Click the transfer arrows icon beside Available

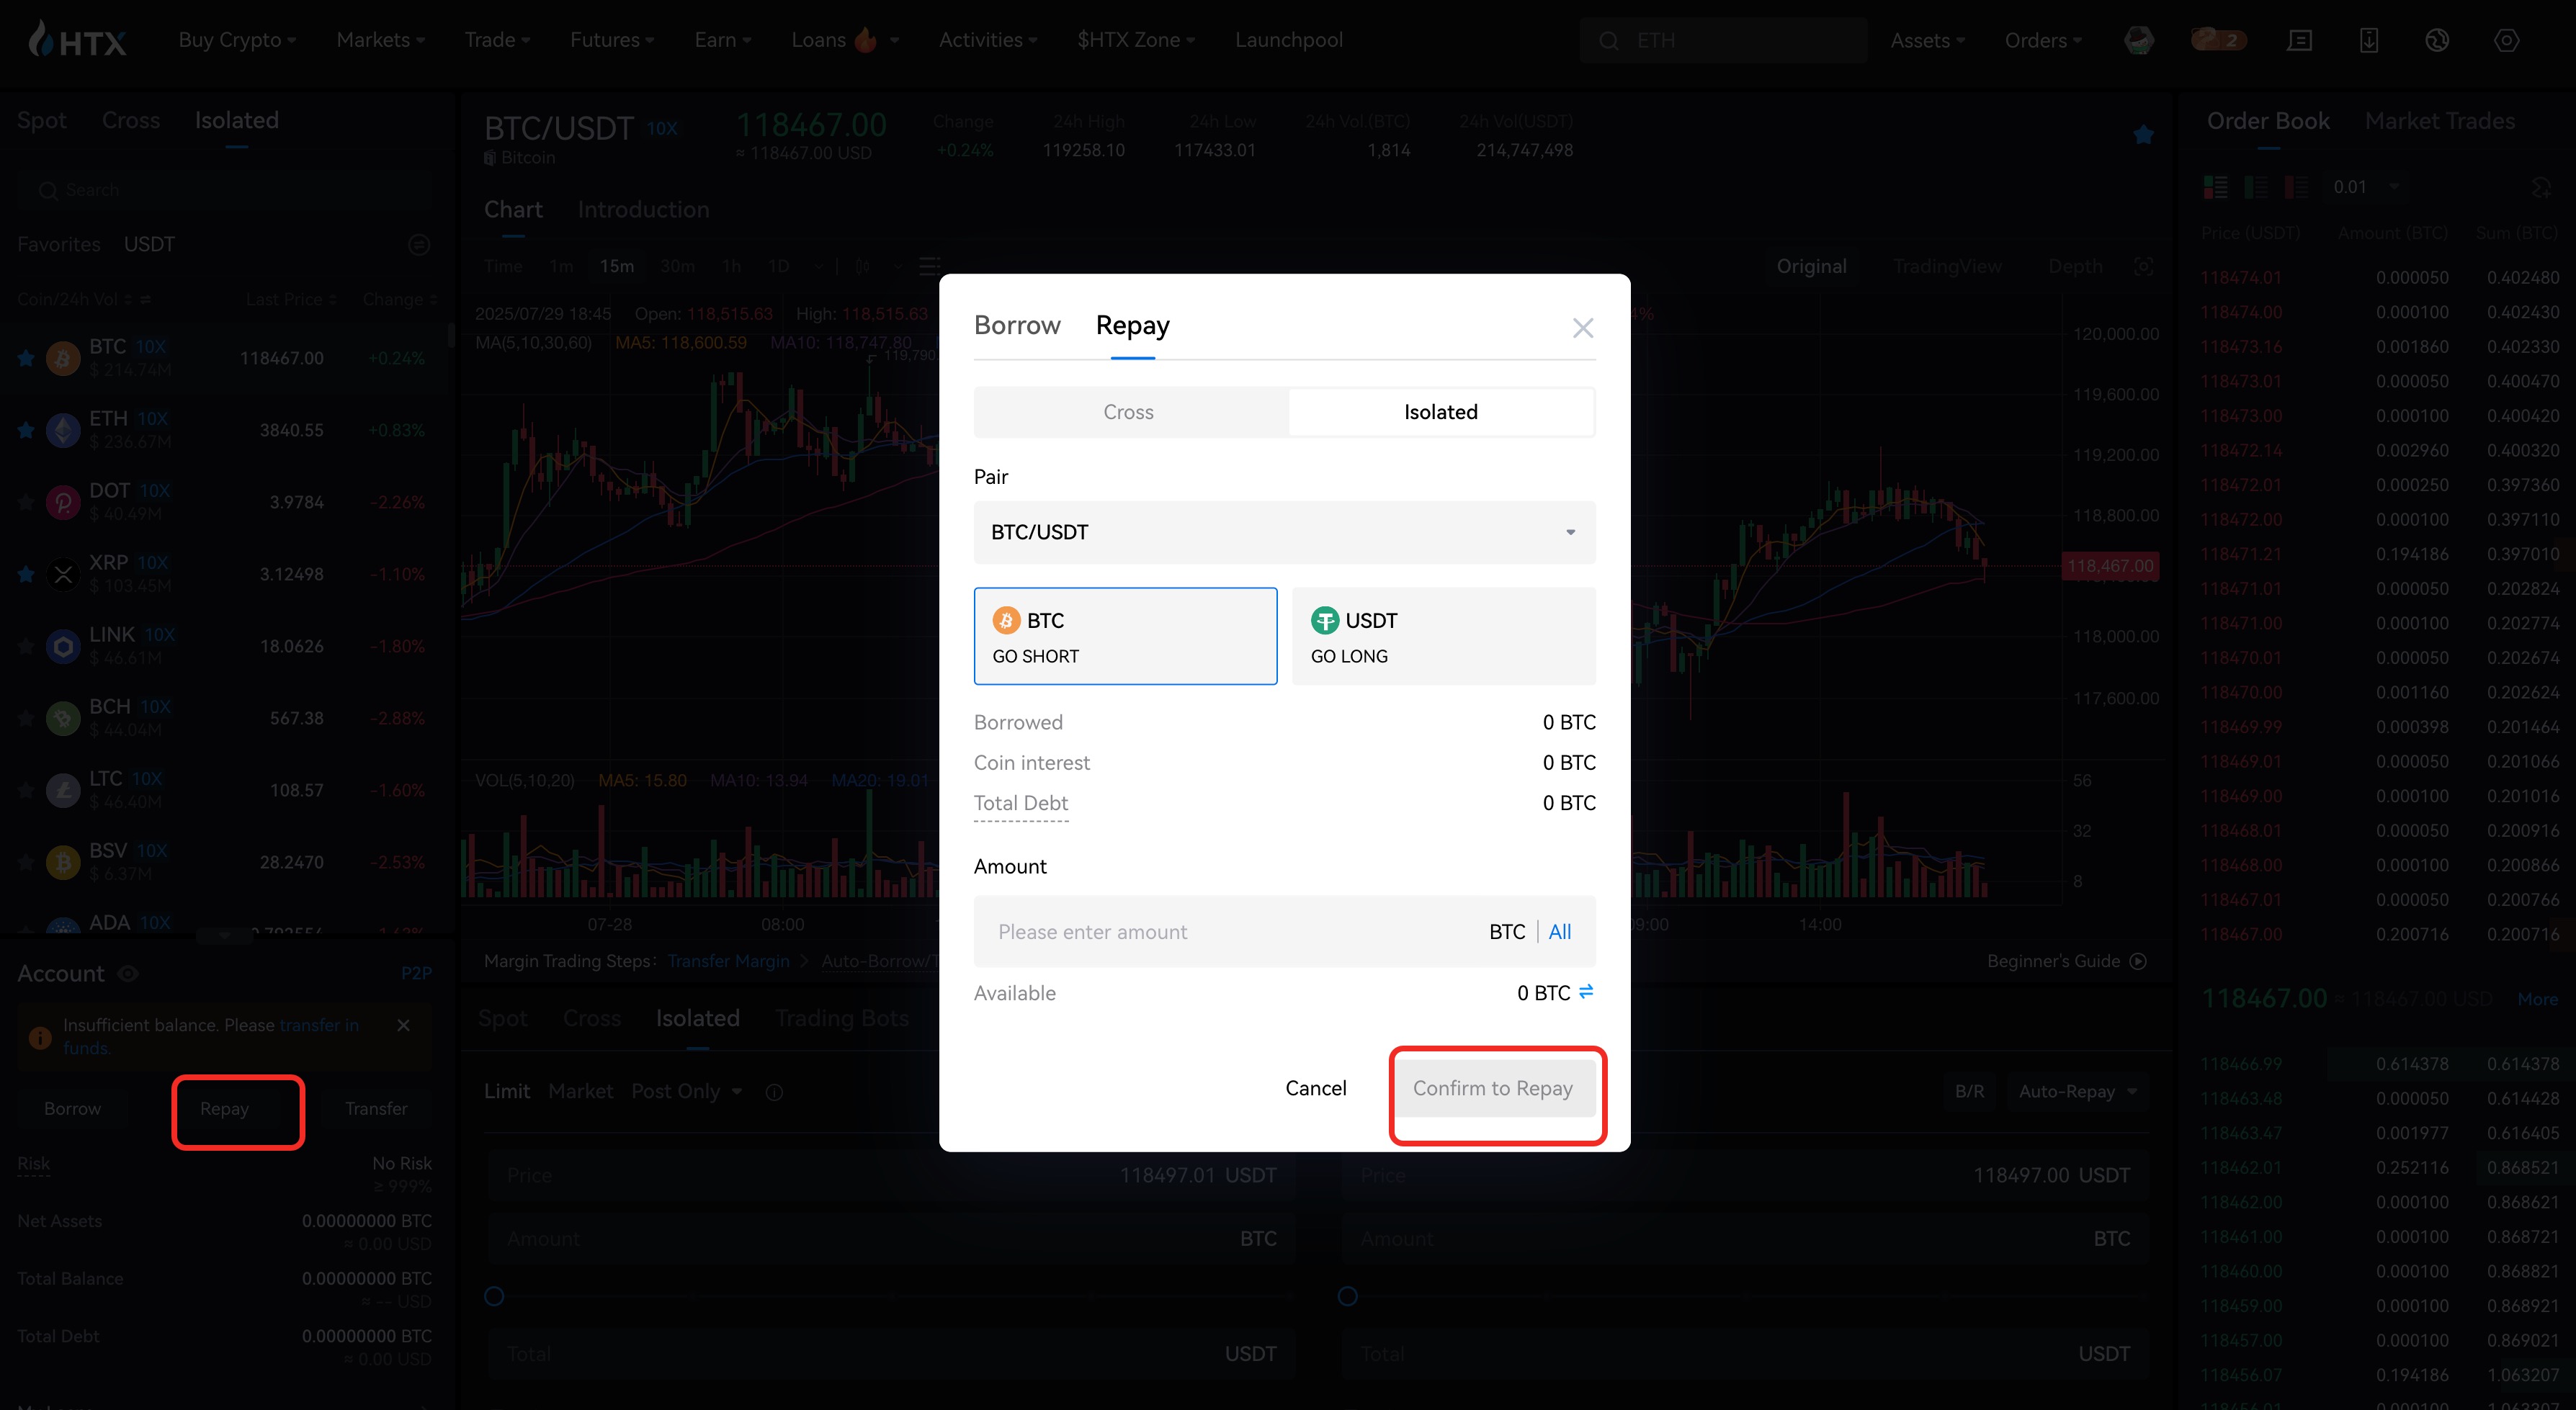click(1586, 992)
